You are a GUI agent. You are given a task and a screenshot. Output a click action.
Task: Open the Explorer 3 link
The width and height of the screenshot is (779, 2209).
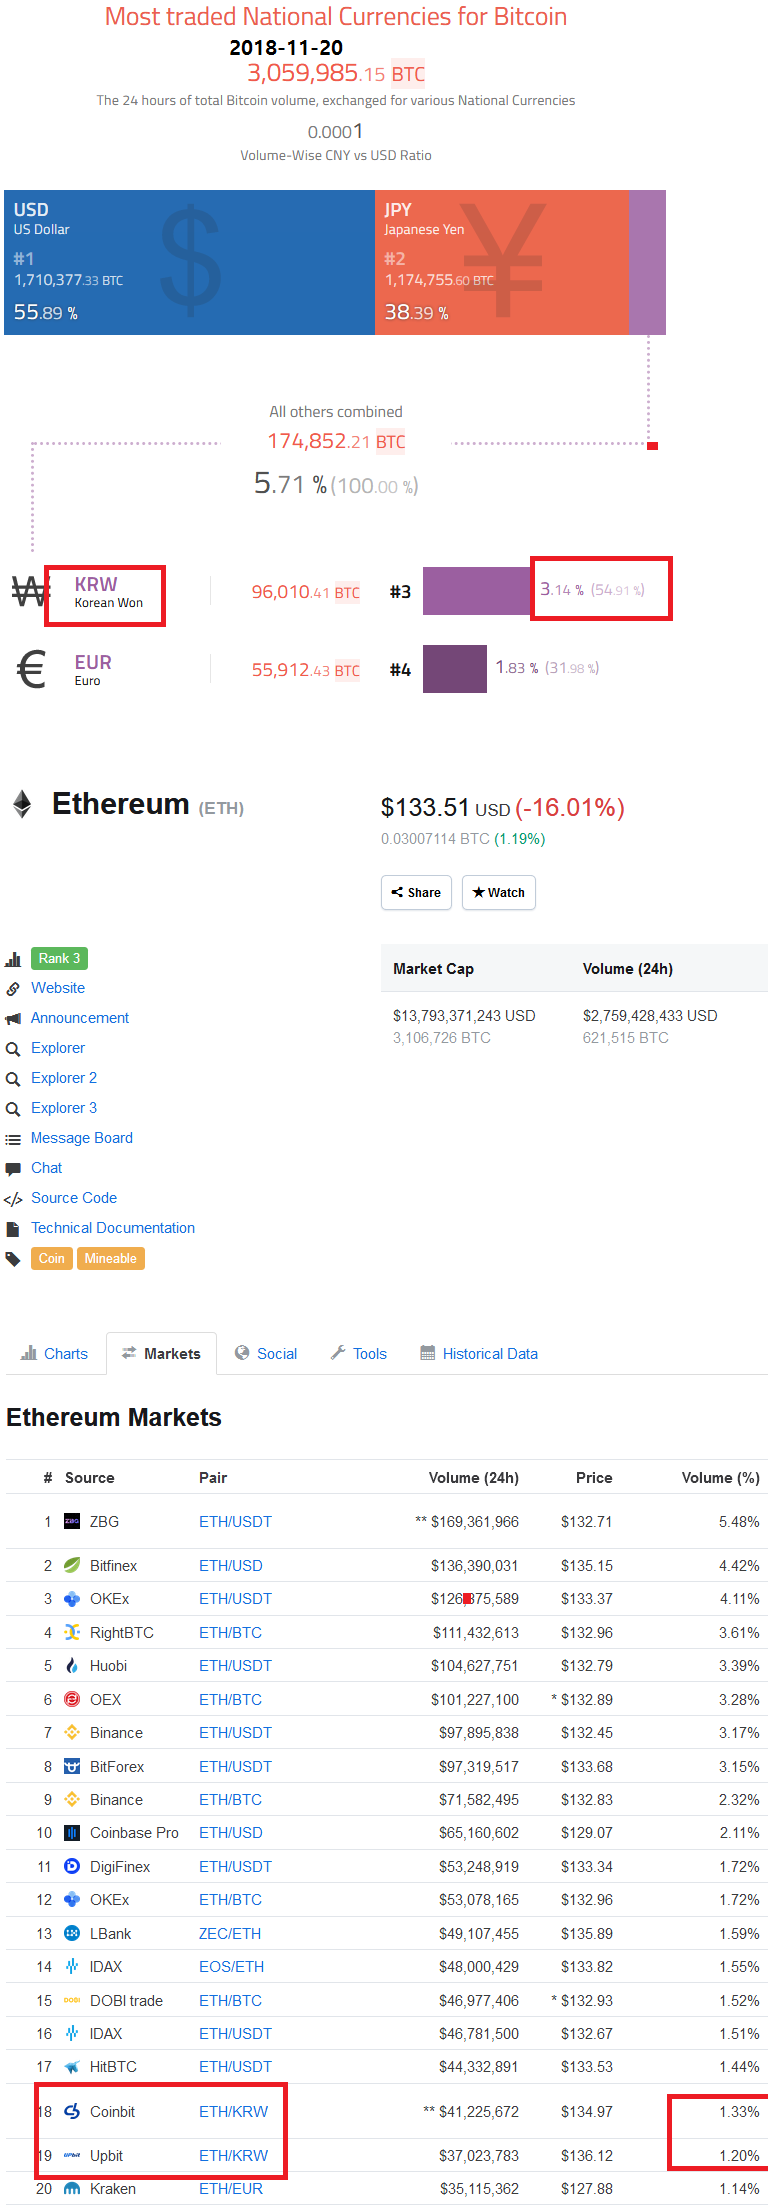coord(64,1107)
